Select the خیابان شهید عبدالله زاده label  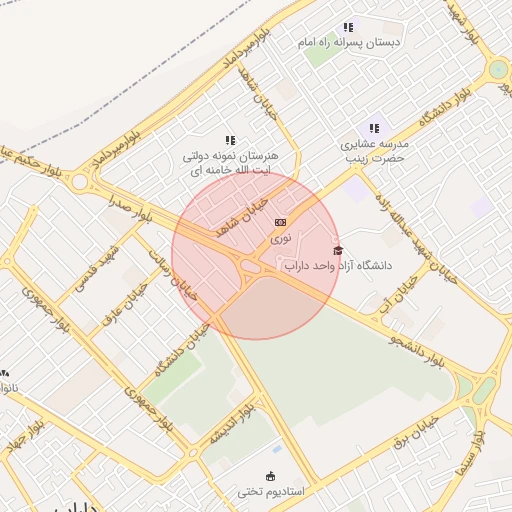[416, 239]
